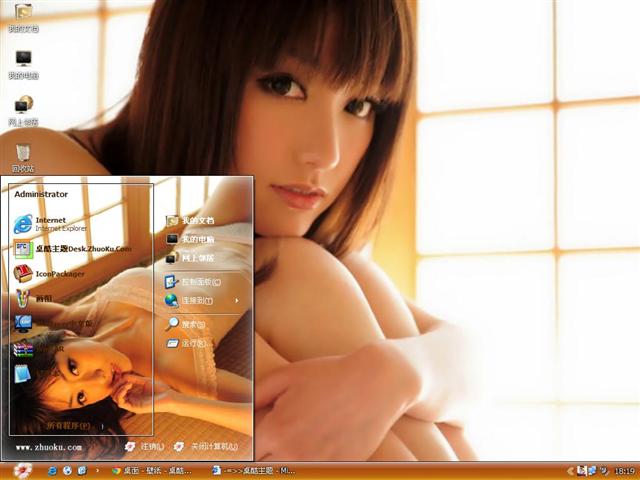Expand 连接到(T) submenu arrow

coord(237,301)
